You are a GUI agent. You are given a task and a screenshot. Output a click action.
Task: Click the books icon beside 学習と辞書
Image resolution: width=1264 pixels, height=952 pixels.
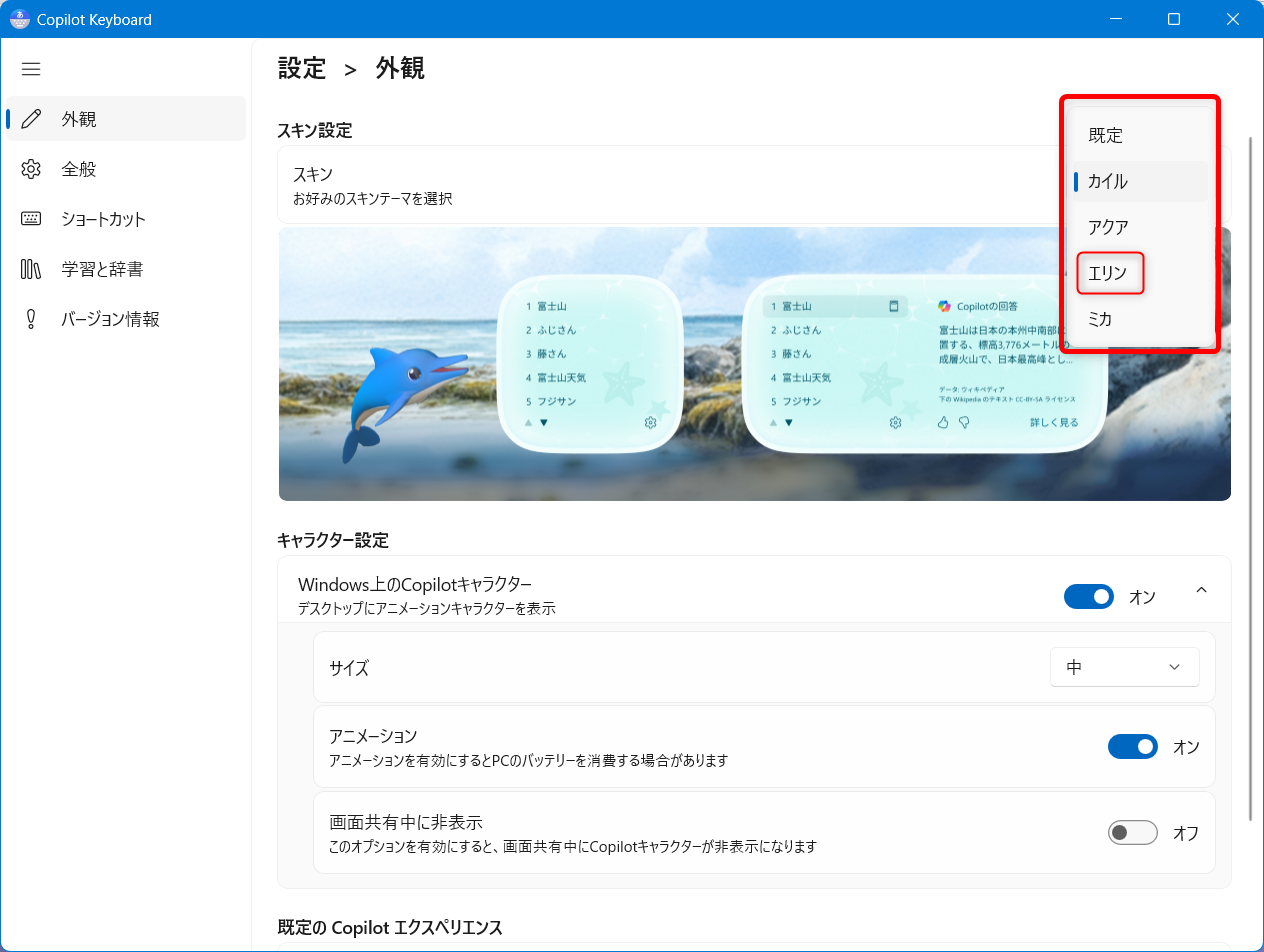tap(31, 269)
